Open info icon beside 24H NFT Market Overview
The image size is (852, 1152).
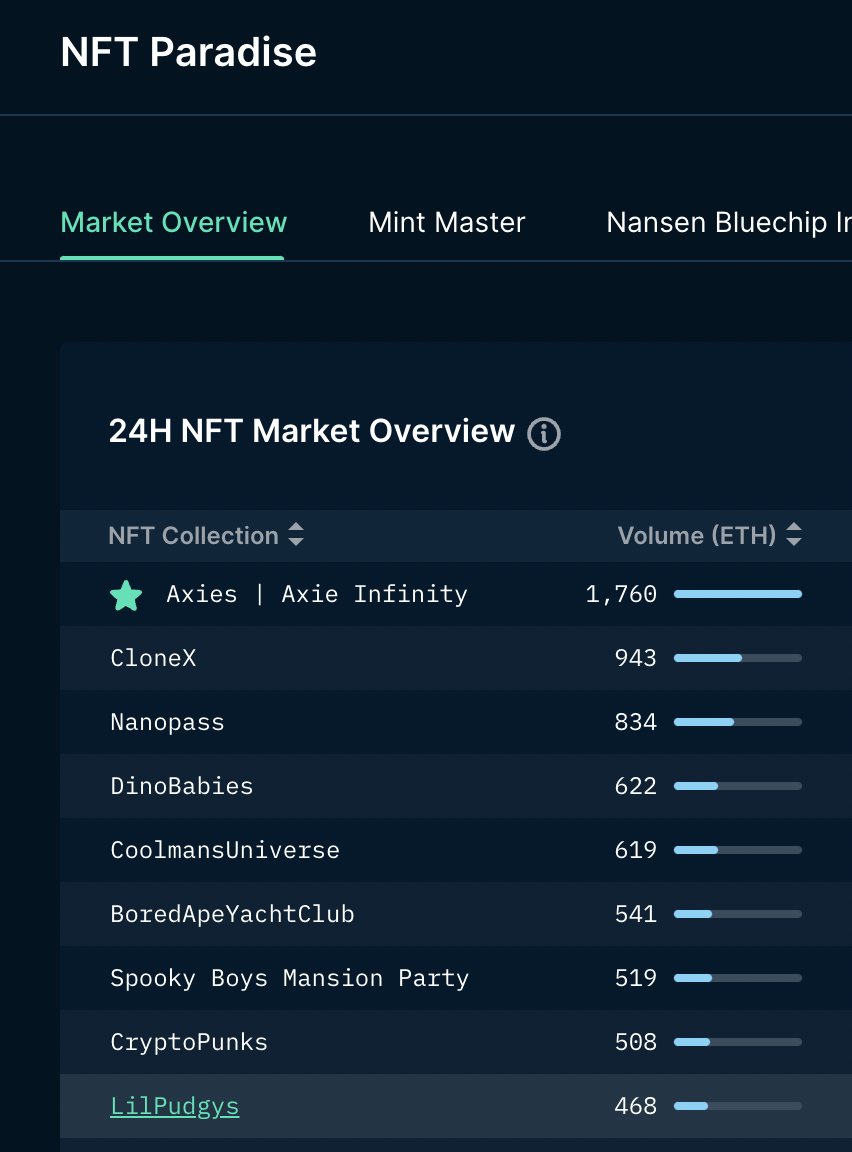pyautogui.click(x=544, y=433)
